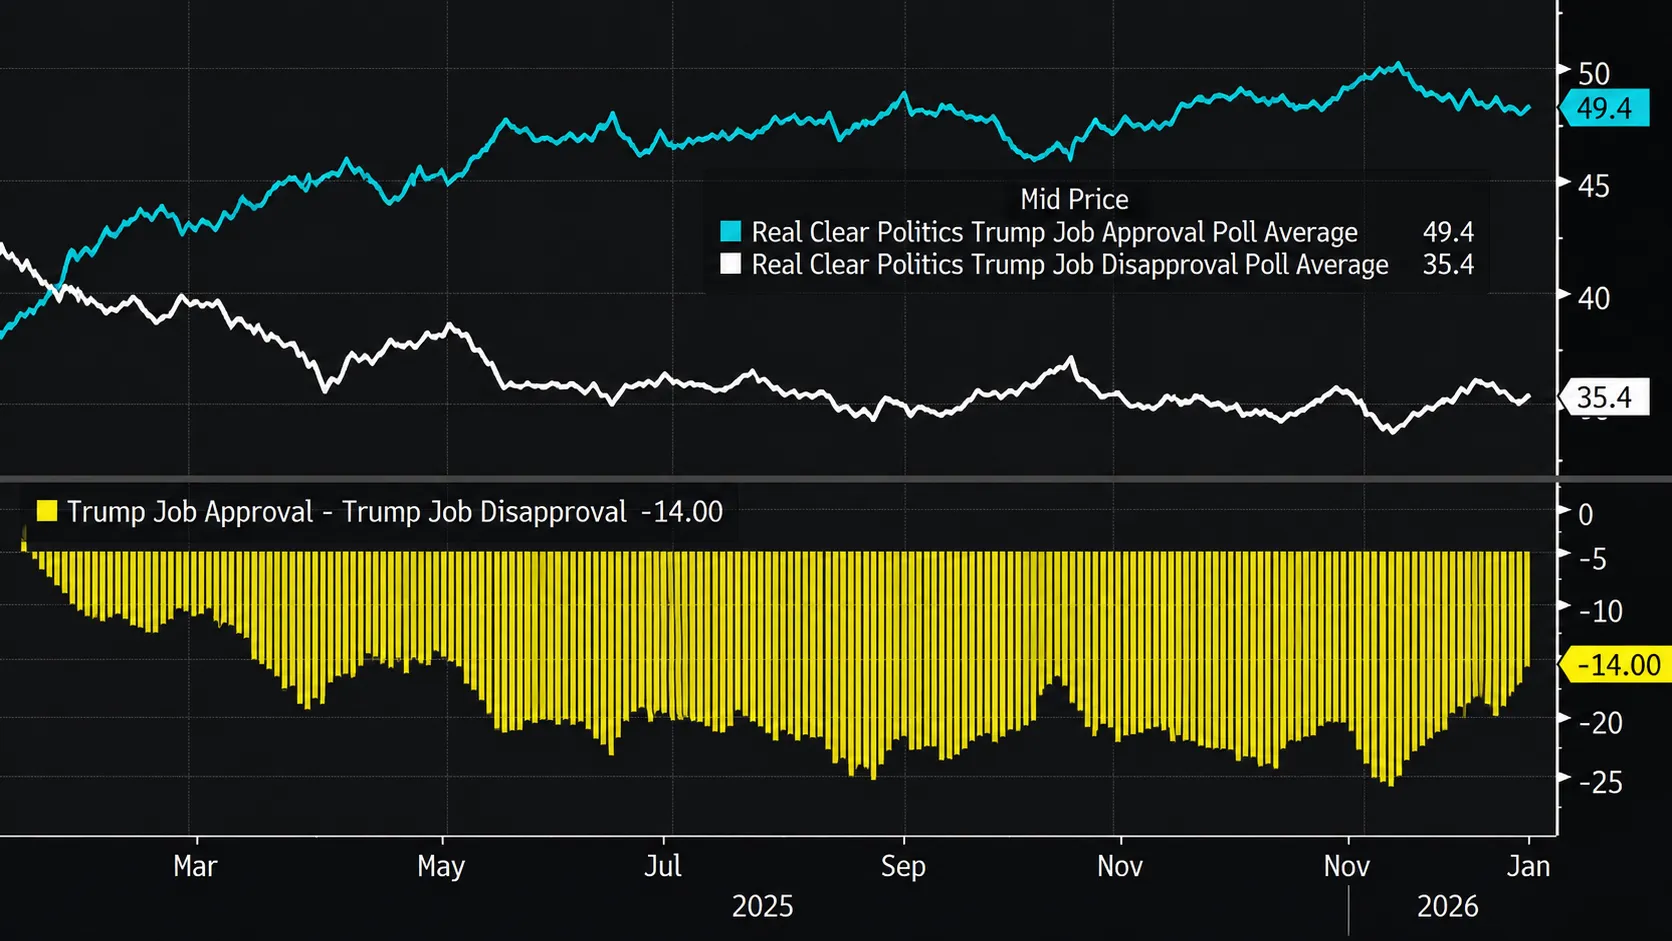Click the 50 tick label on the price axis
This screenshot has height=941, width=1672.
click(x=1594, y=73)
